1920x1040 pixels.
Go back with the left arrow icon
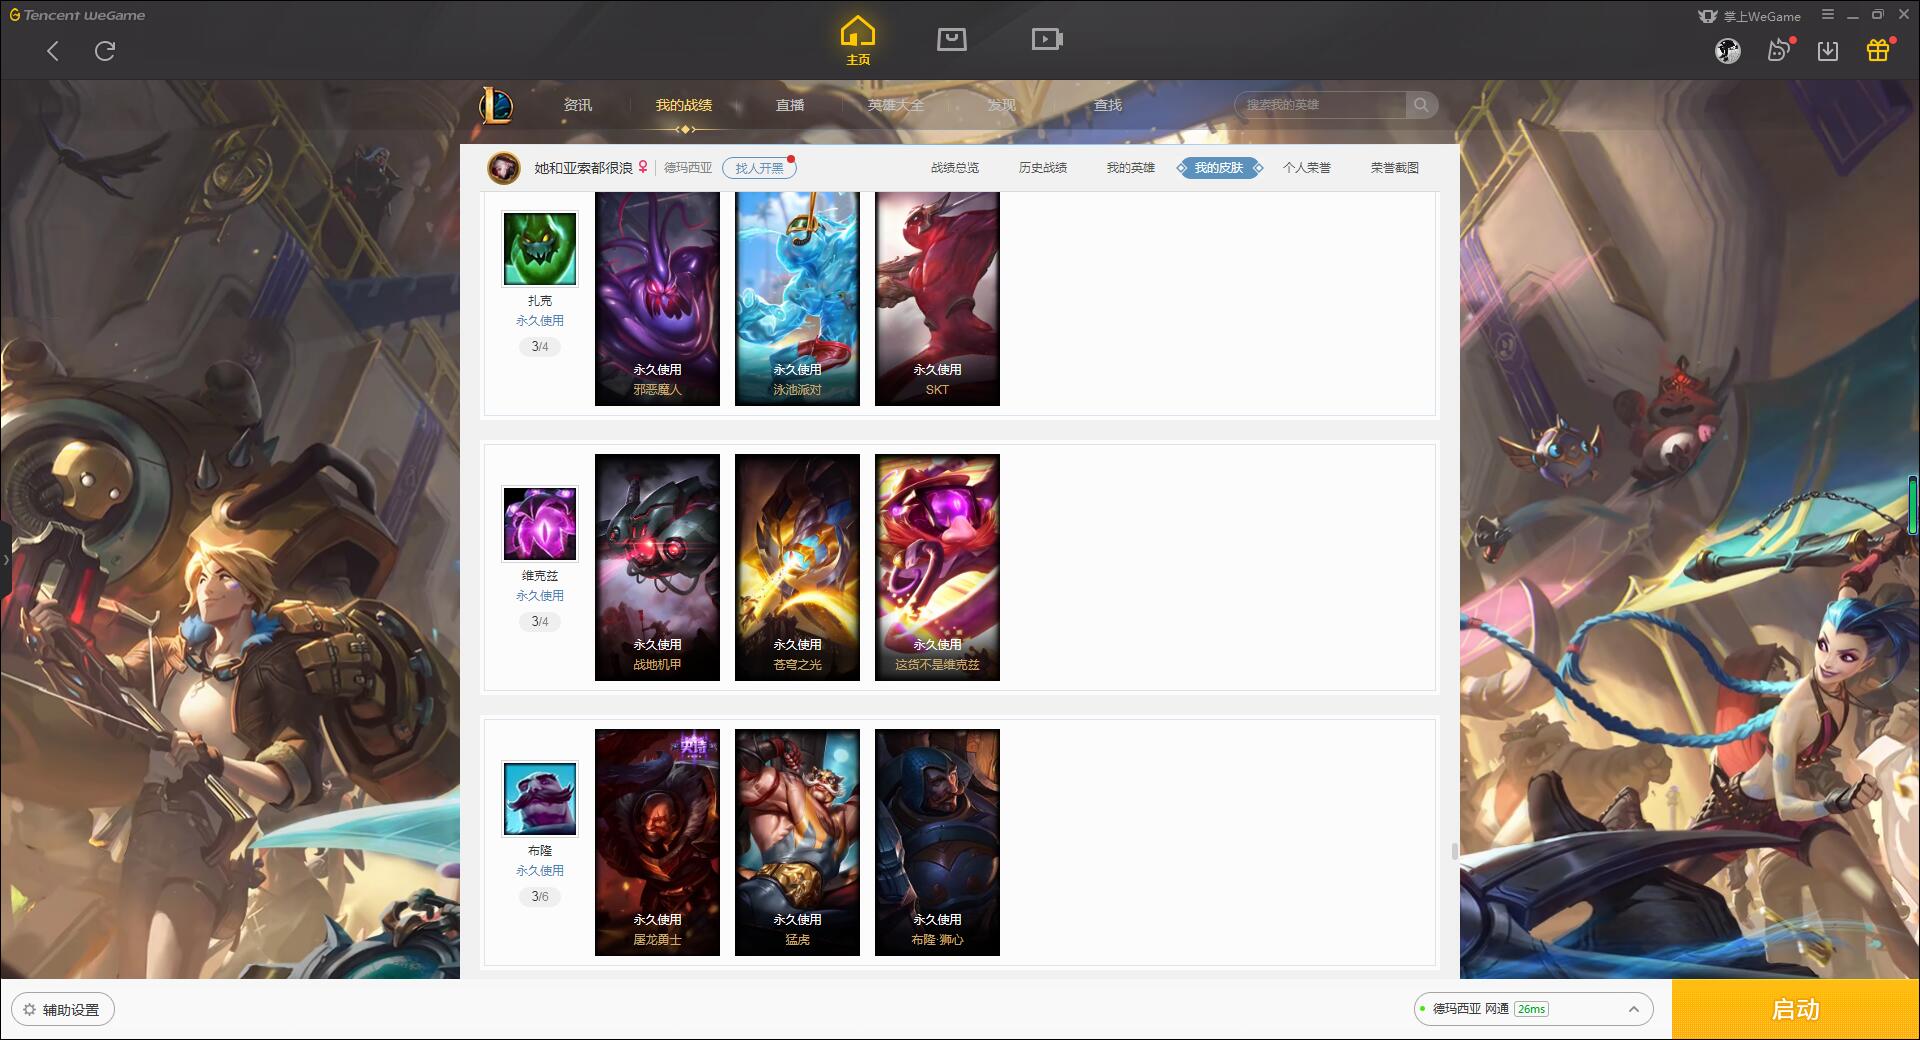53,51
